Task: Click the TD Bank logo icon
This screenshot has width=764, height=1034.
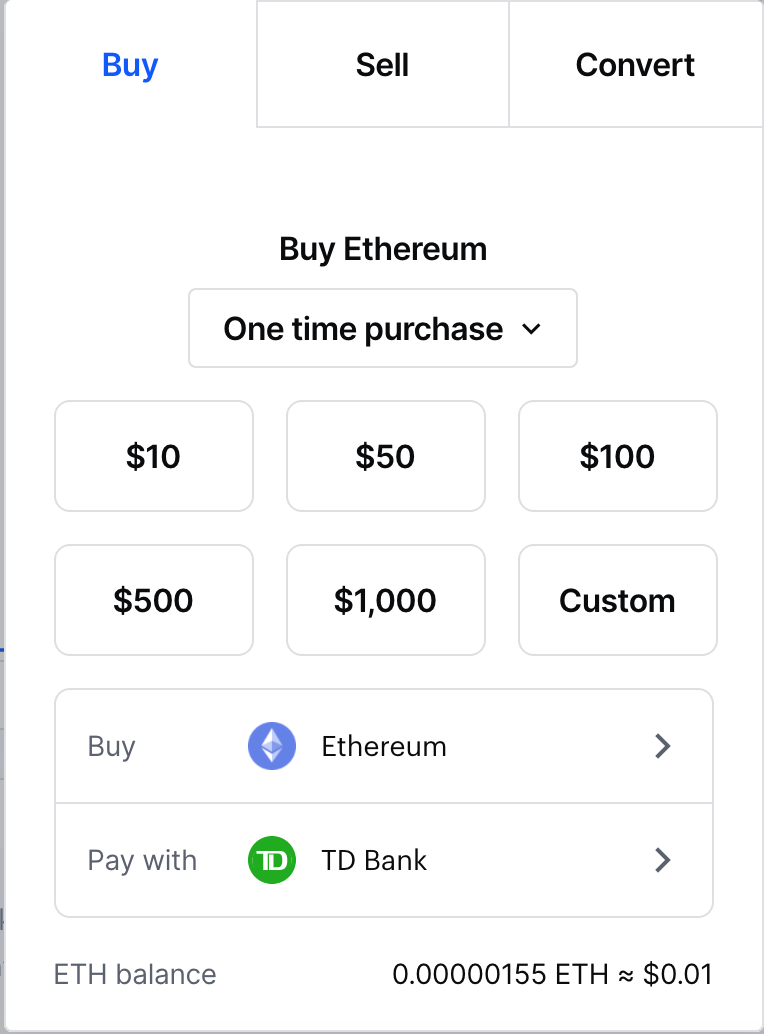Action: 271,860
